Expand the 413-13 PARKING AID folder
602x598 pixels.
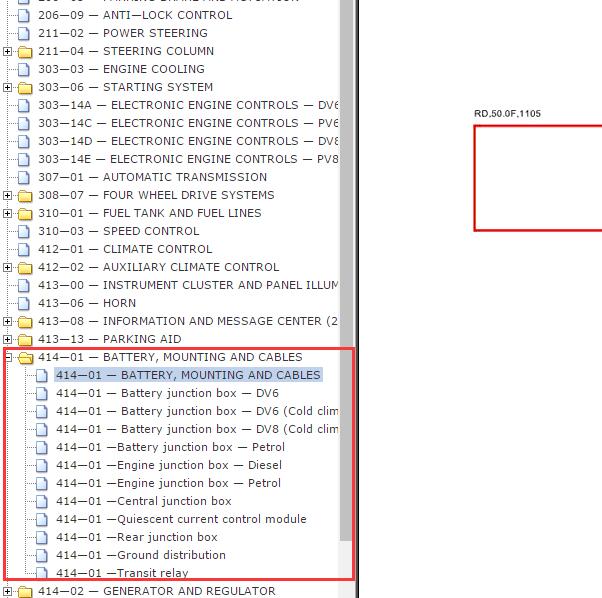click(7, 339)
